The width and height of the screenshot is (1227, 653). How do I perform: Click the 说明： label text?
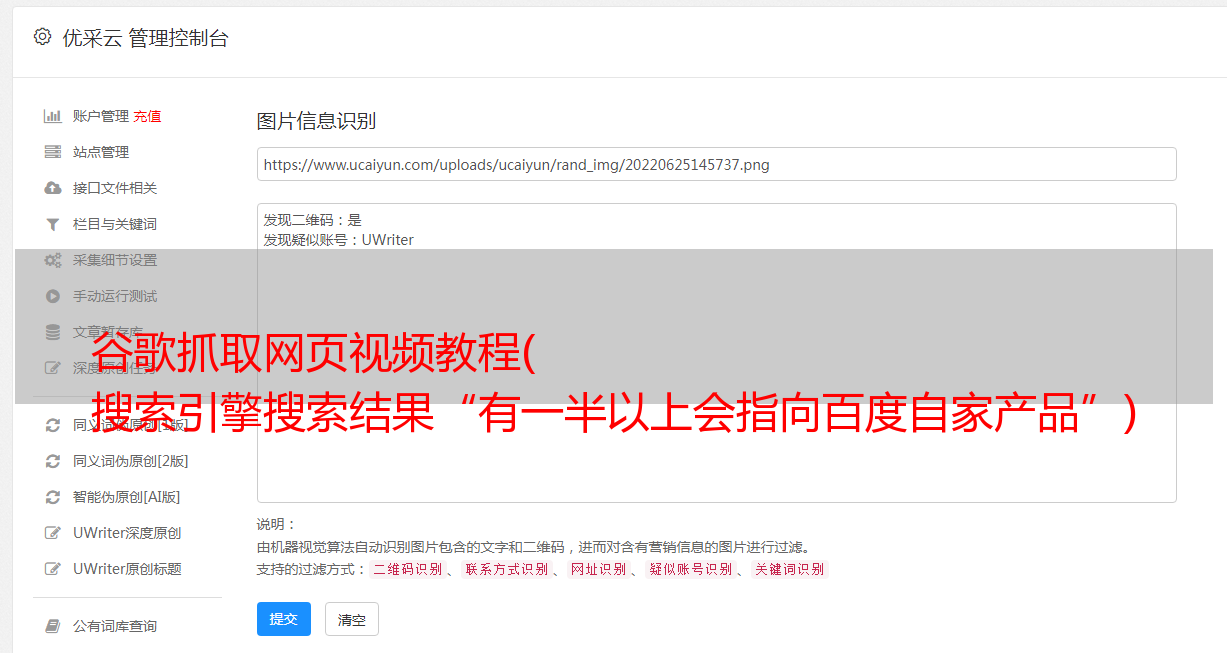(x=277, y=524)
